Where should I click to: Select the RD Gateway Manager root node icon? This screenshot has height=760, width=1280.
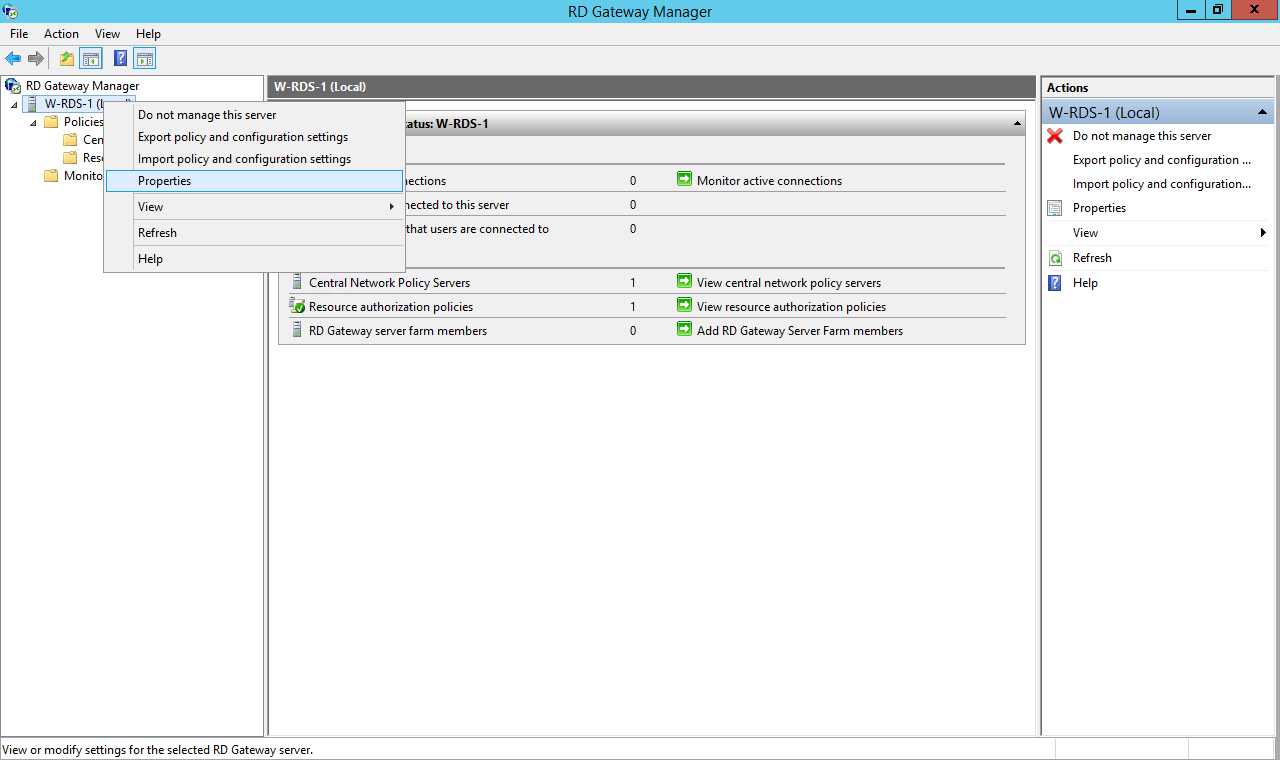click(13, 86)
